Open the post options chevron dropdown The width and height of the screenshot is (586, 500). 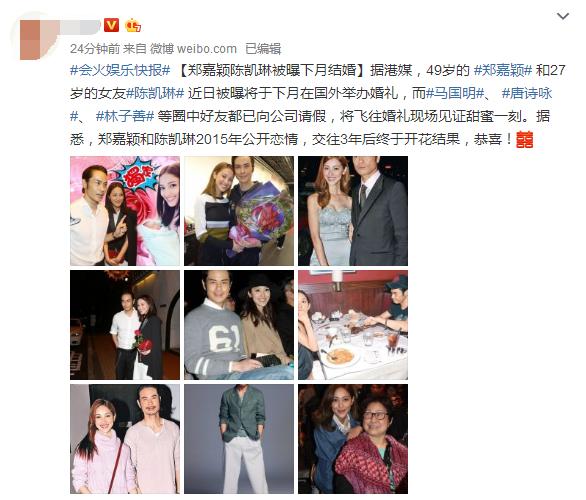562,16
